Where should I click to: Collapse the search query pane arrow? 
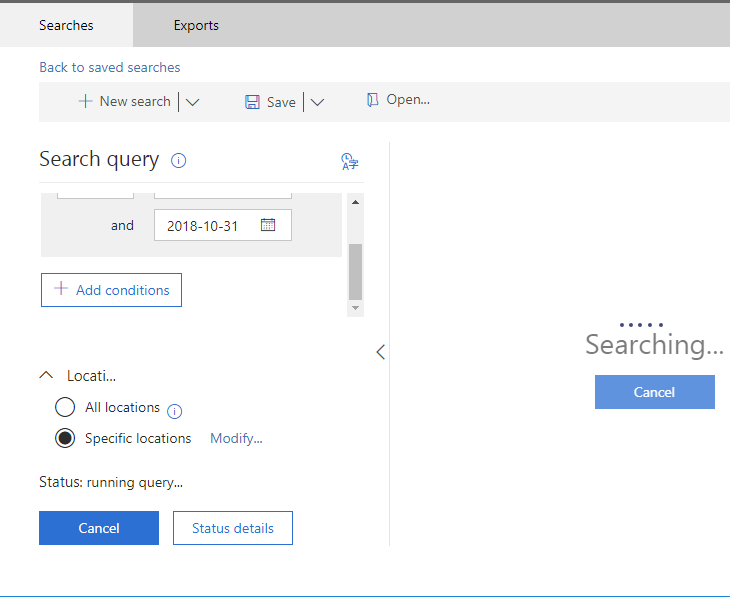(380, 352)
